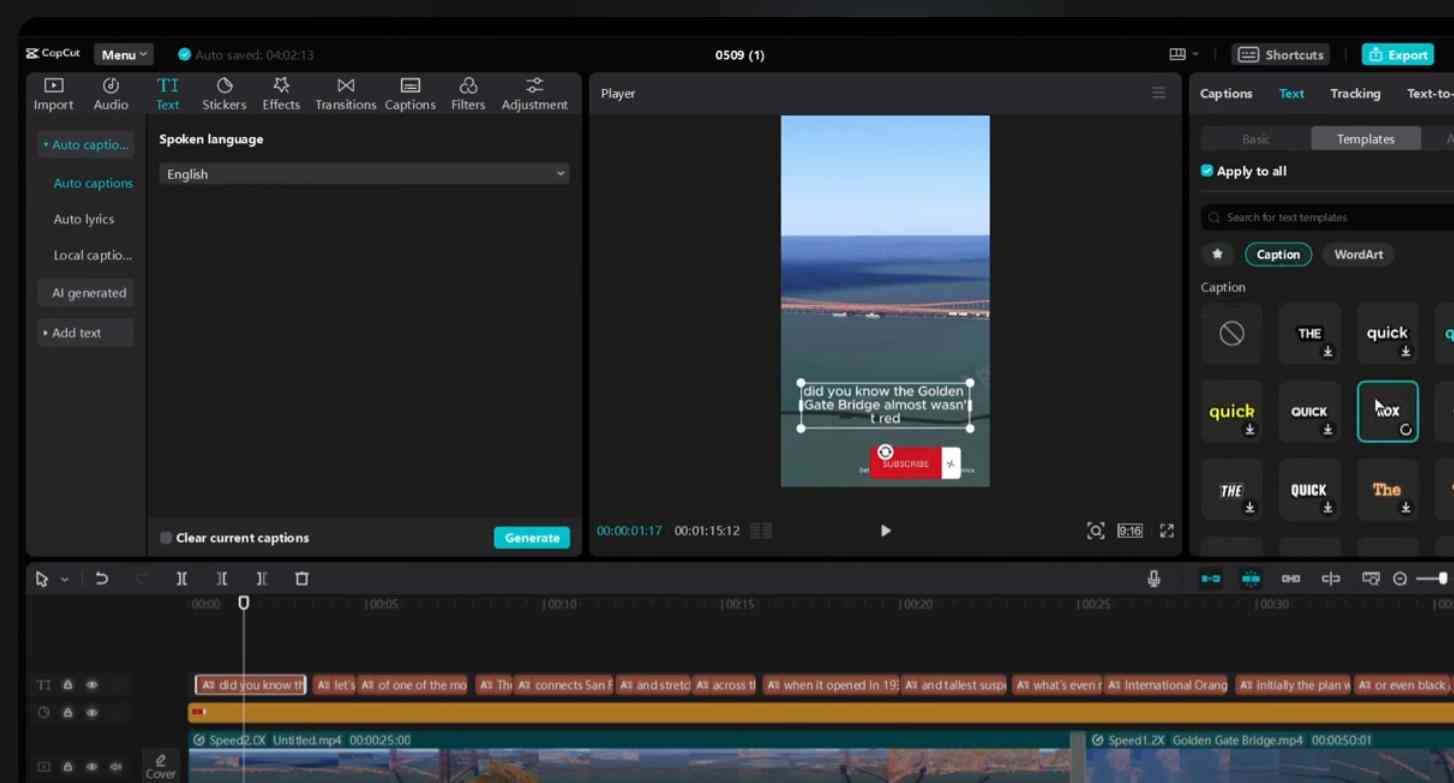Viewport: 1454px width, 783px height.
Task: Open the Shortcuts panel
Action: pos(1281,54)
